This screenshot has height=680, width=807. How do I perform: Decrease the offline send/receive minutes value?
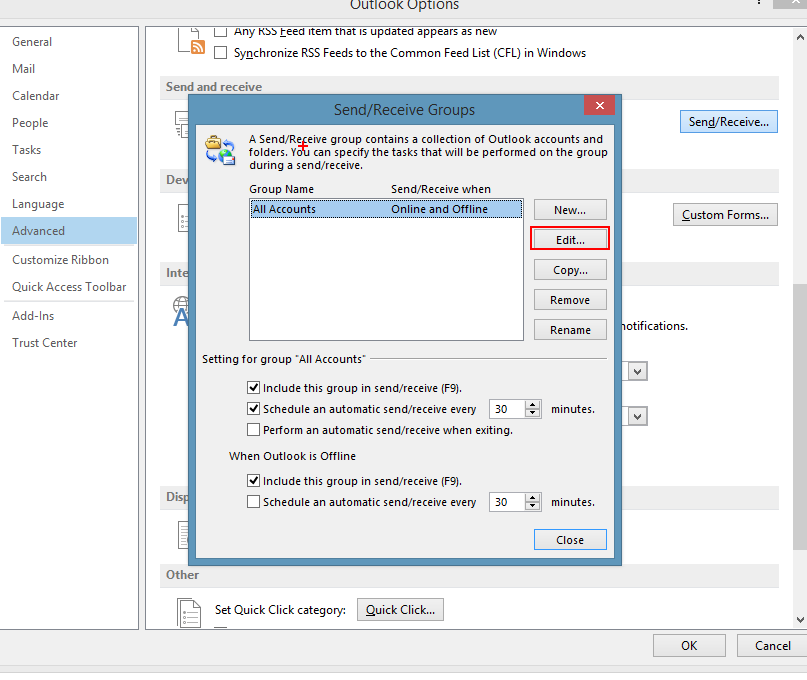[533, 506]
